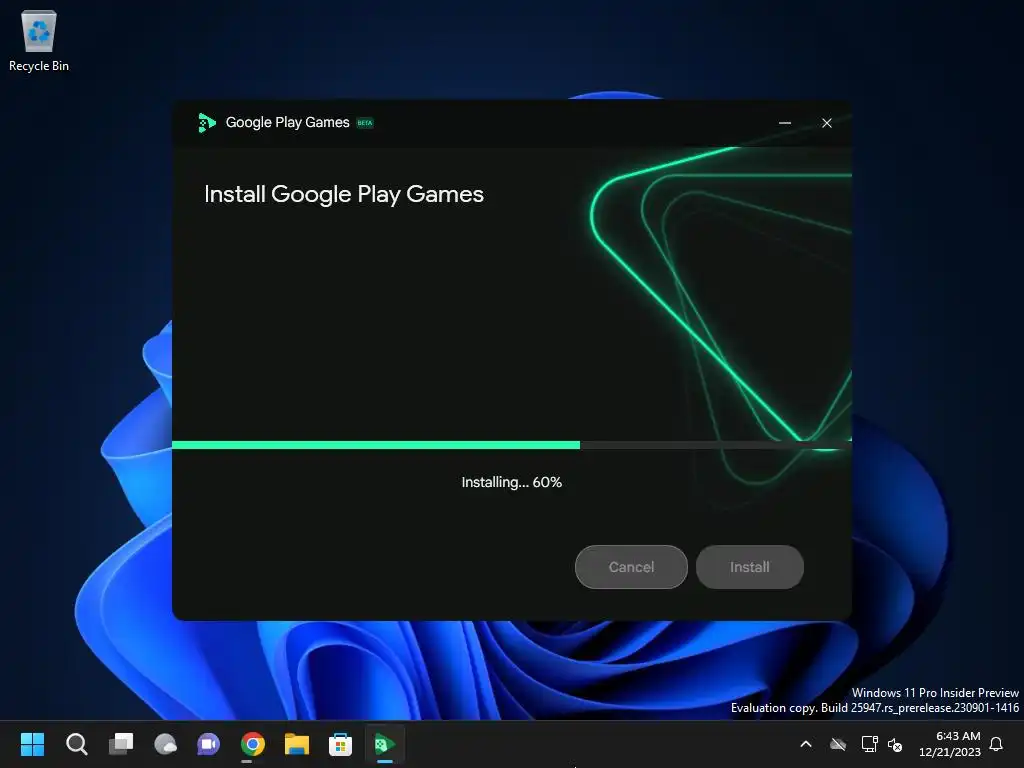This screenshot has width=1024, height=768.
Task: Click the BETA badge in title bar
Action: (364, 123)
